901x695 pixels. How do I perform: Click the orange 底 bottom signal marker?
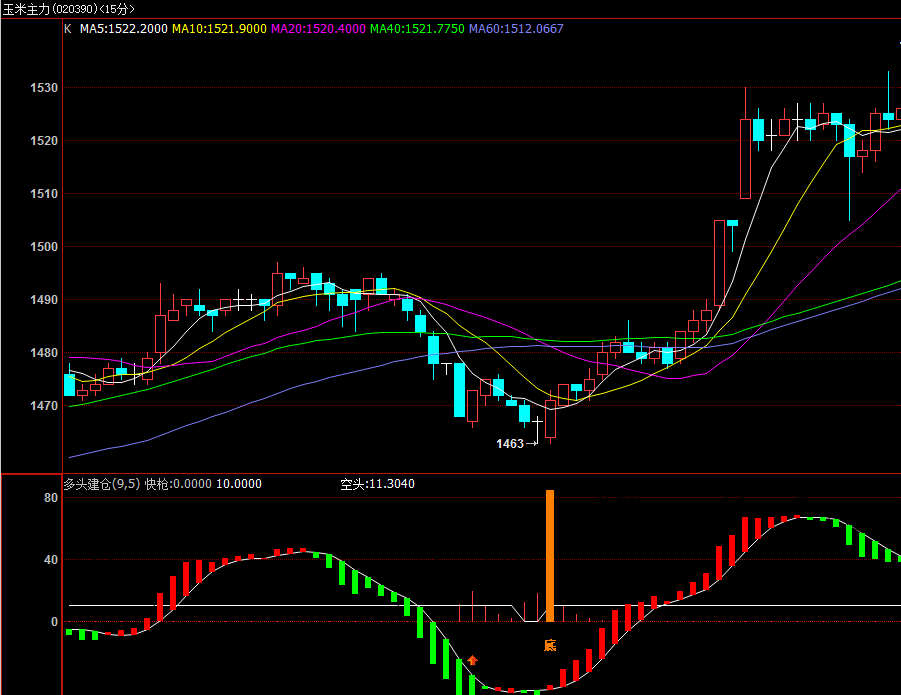click(x=550, y=645)
